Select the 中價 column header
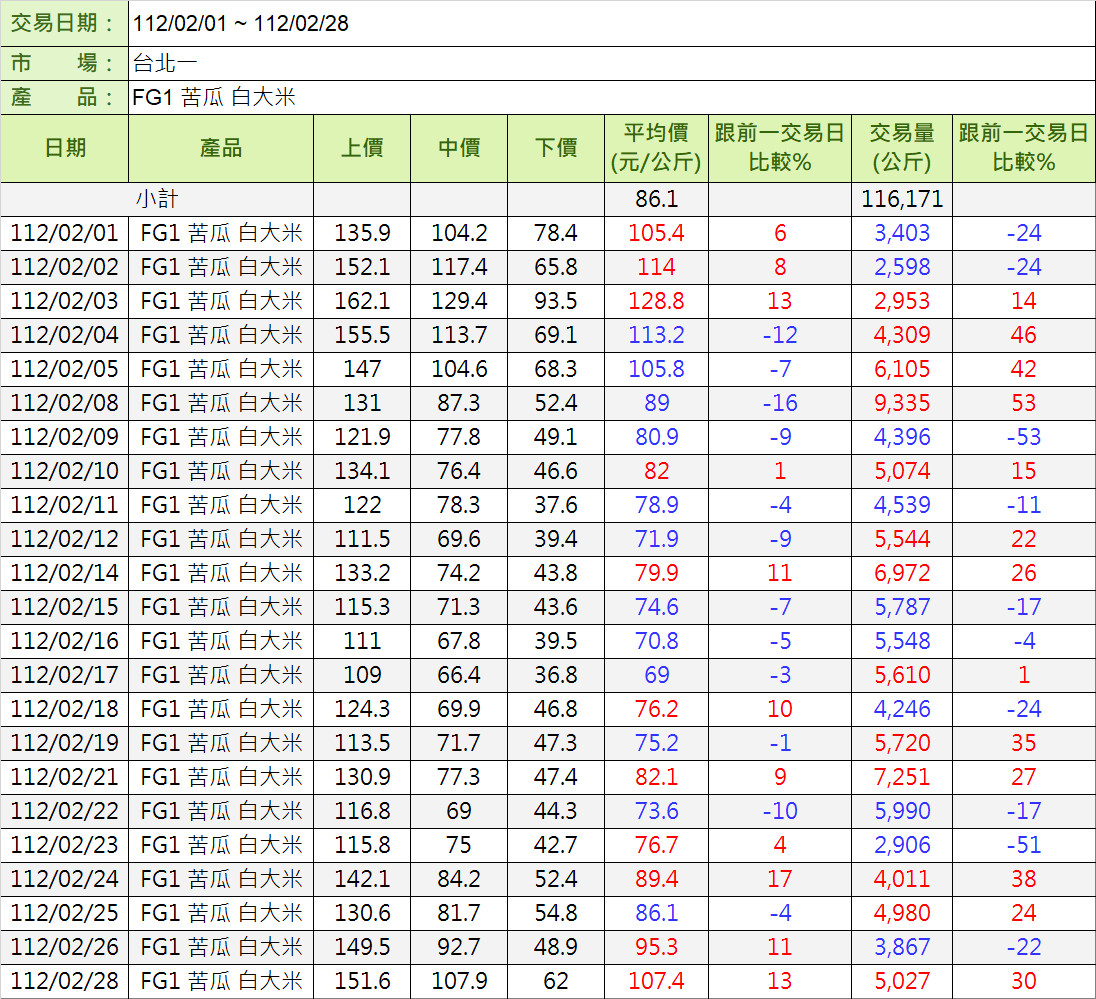This screenshot has height=999, width=1096. point(459,148)
